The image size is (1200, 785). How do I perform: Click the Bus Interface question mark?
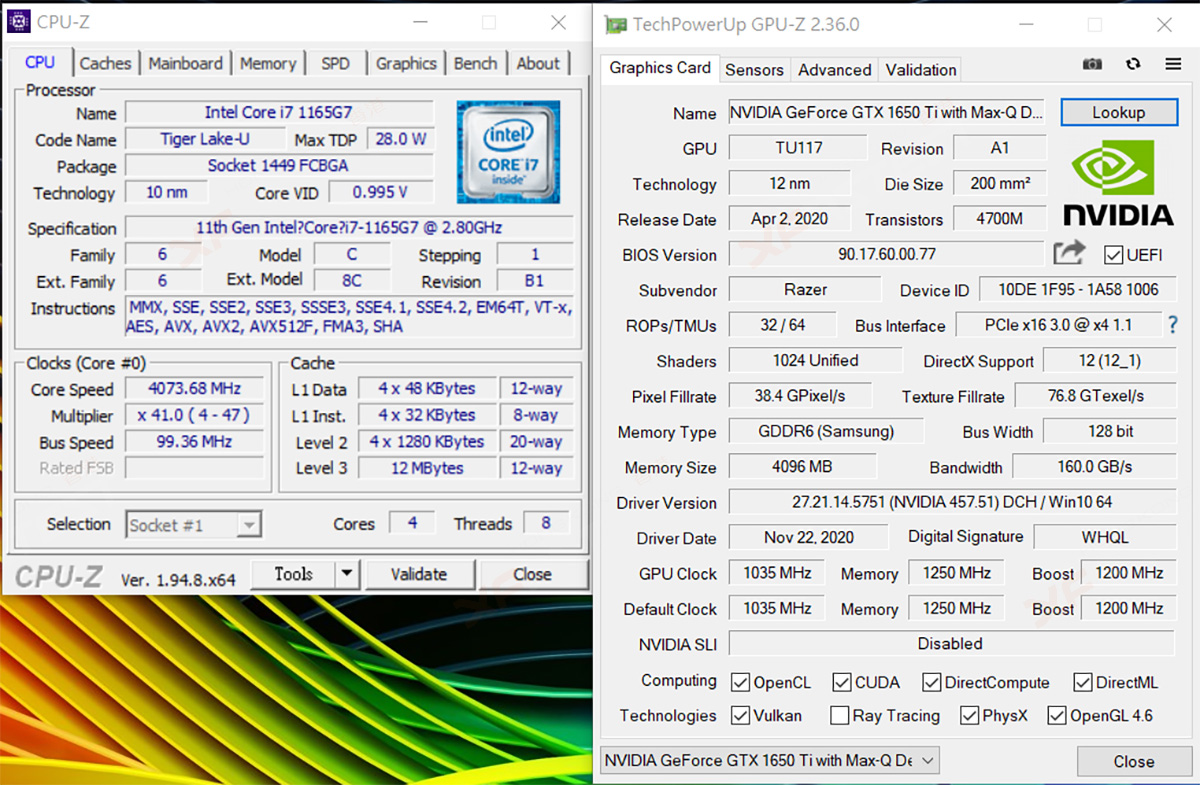coord(1172,325)
